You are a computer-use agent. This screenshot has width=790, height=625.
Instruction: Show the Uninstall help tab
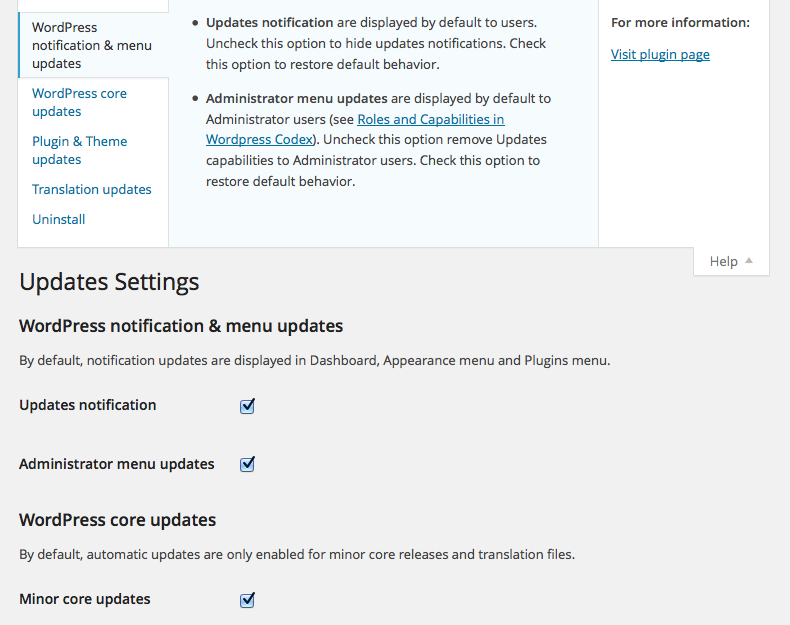click(x=58, y=220)
